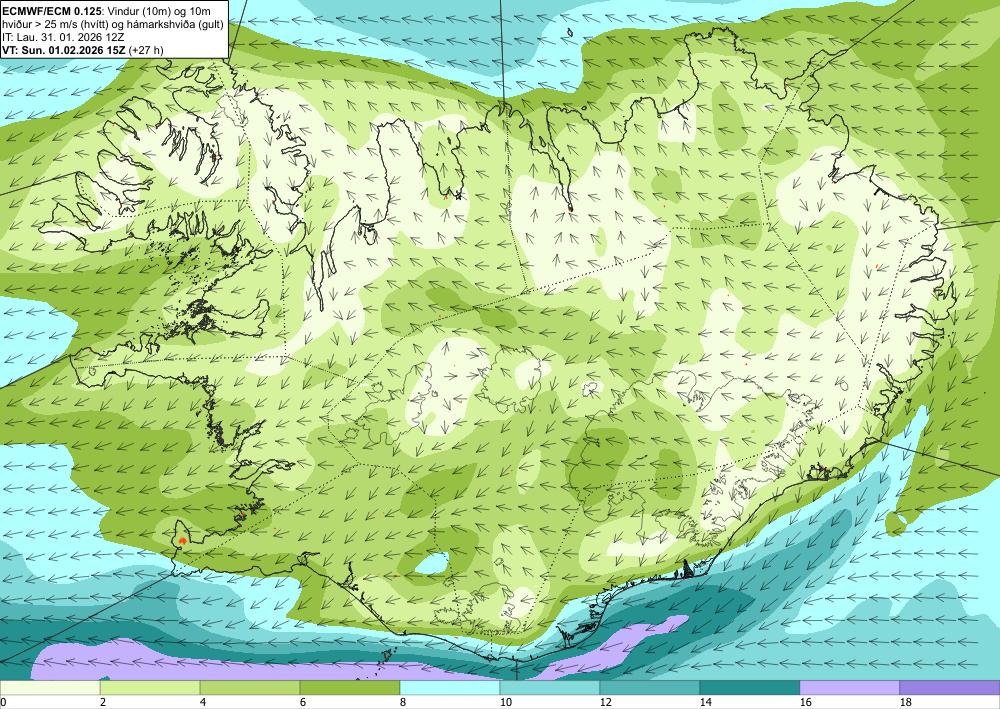Screen dimensions: 1000x709
Task: Click the above-18 m/s purple legend swatch
Action: pos(950,687)
